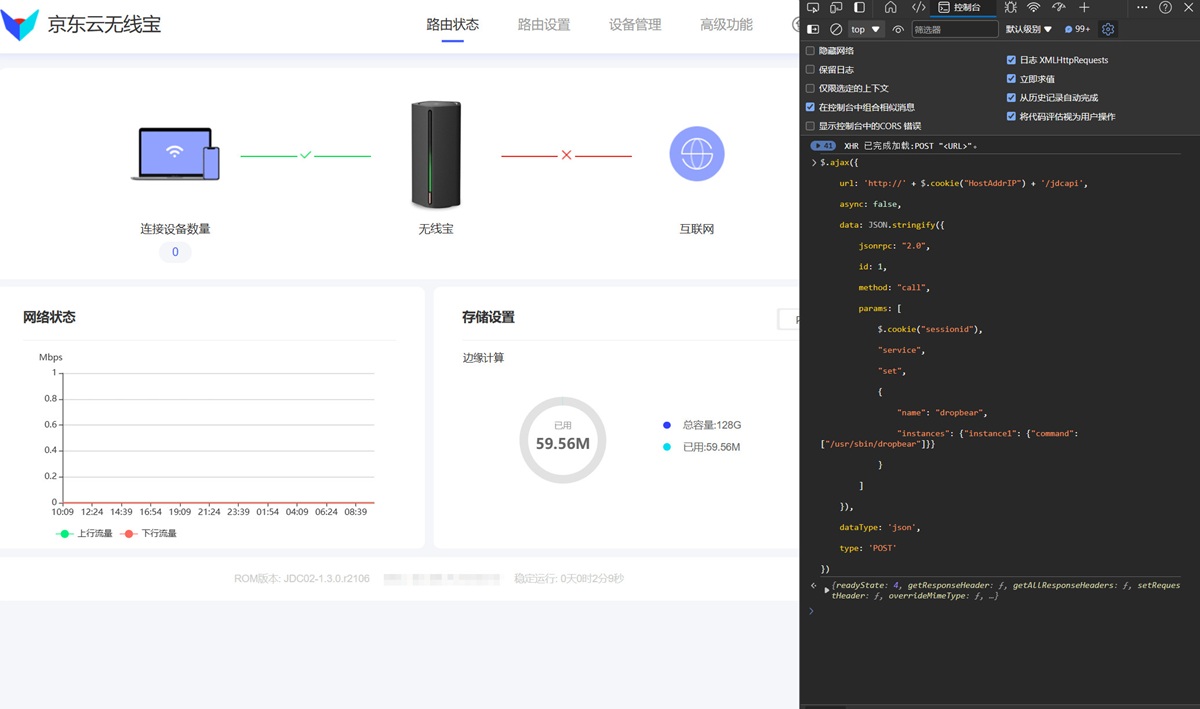Image resolution: width=1200 pixels, height=709 pixels.
Task: Expand the readyState result object arrow
Action: point(826,590)
